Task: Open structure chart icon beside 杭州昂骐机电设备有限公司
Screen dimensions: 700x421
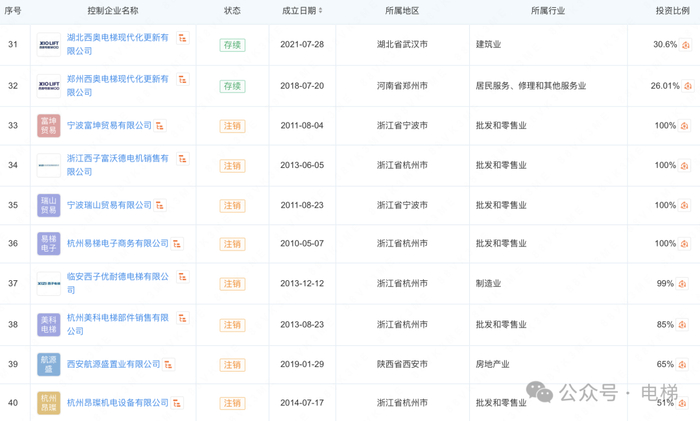Action: click(x=177, y=404)
